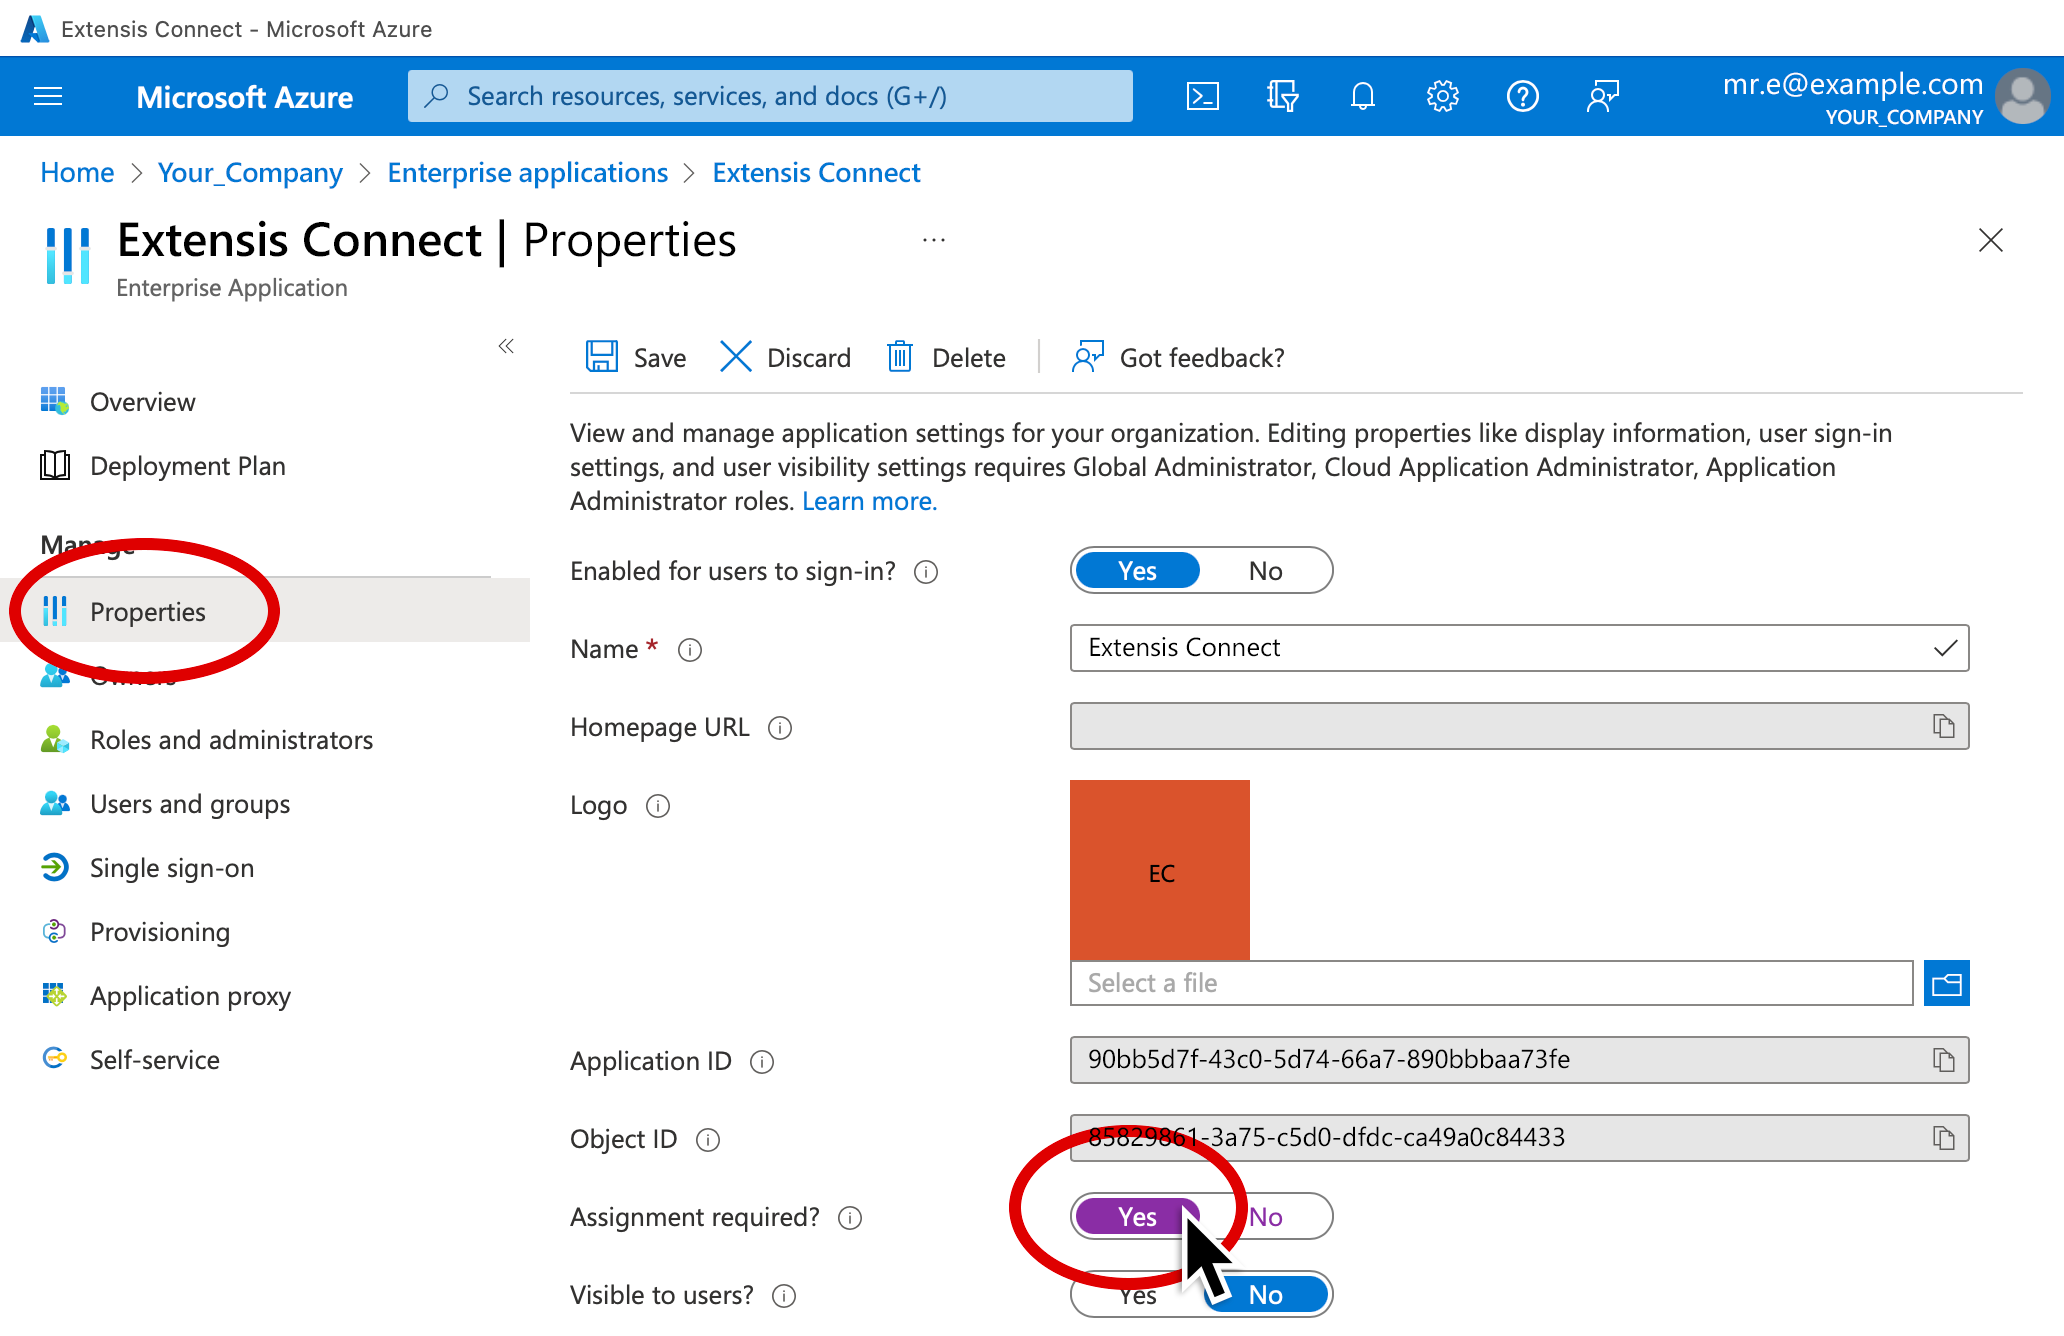Select Properties in the Manage section

pyautogui.click(x=147, y=612)
